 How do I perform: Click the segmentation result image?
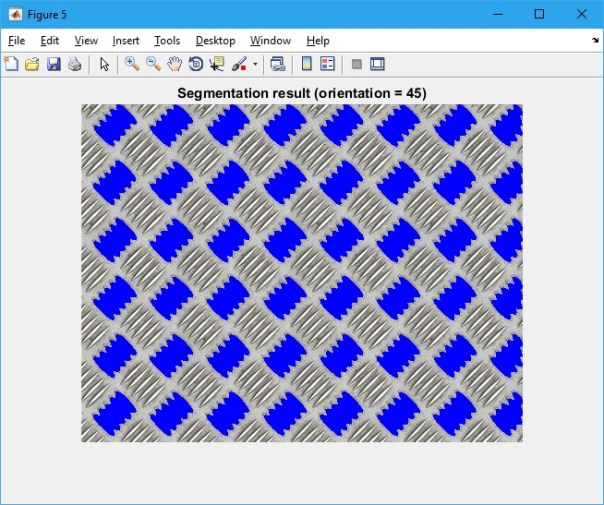[301, 273]
